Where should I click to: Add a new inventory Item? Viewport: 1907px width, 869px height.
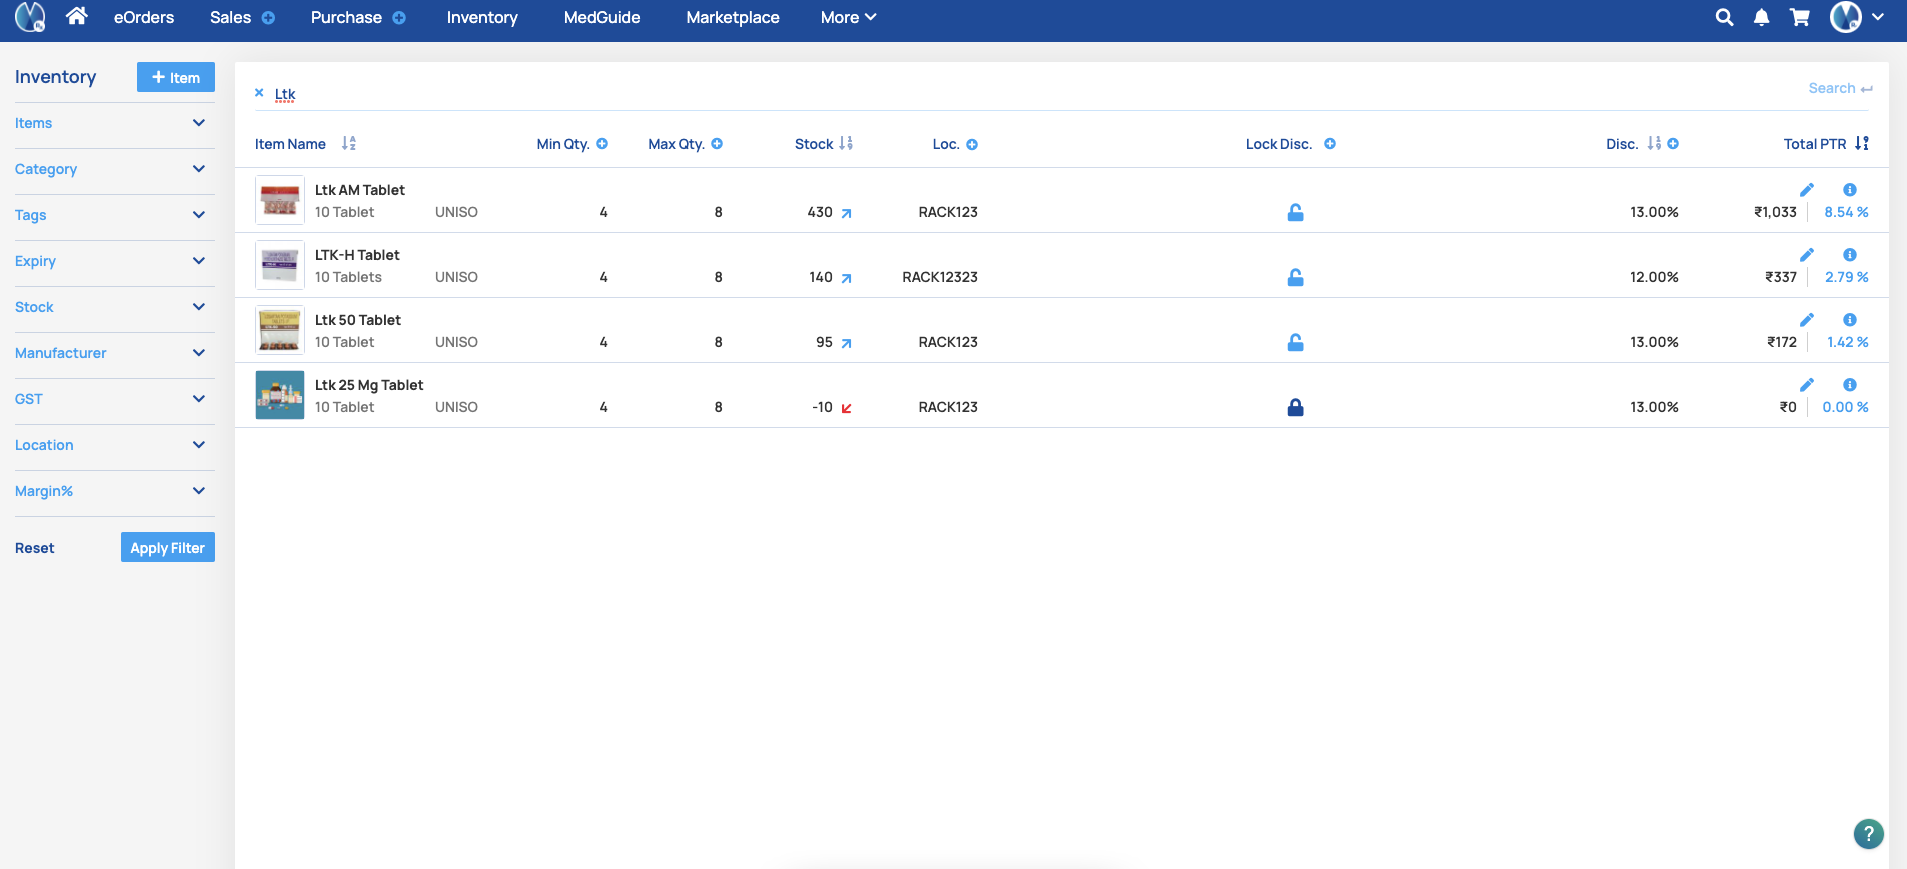click(x=175, y=77)
